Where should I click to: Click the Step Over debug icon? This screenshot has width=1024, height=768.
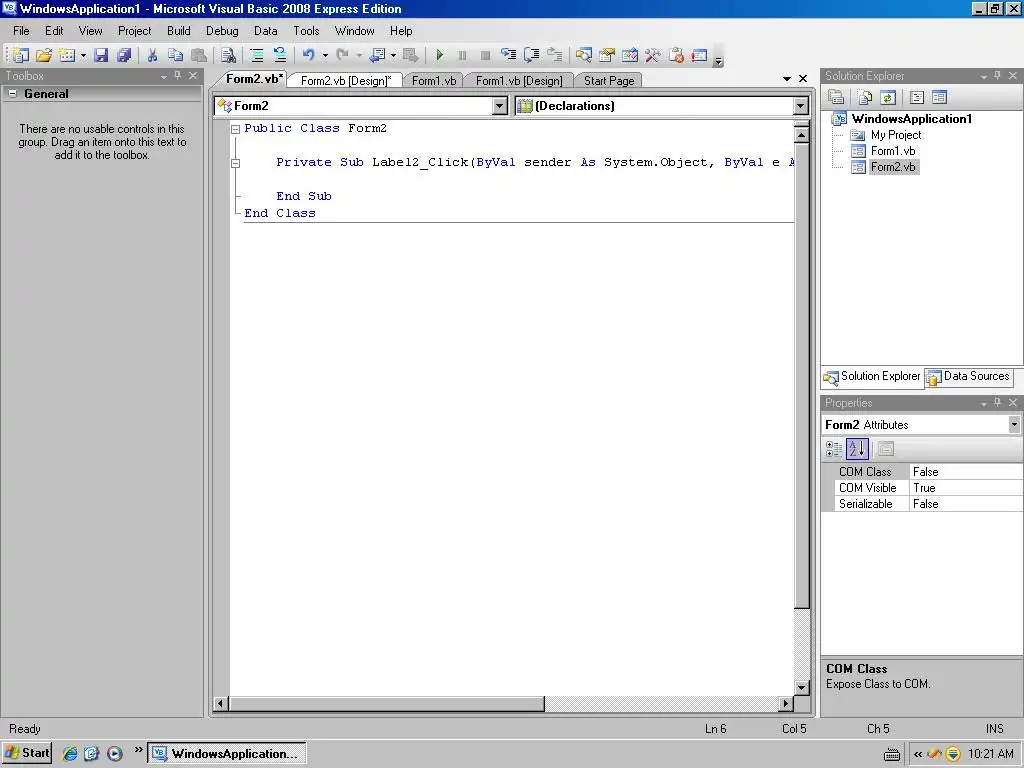tap(532, 56)
